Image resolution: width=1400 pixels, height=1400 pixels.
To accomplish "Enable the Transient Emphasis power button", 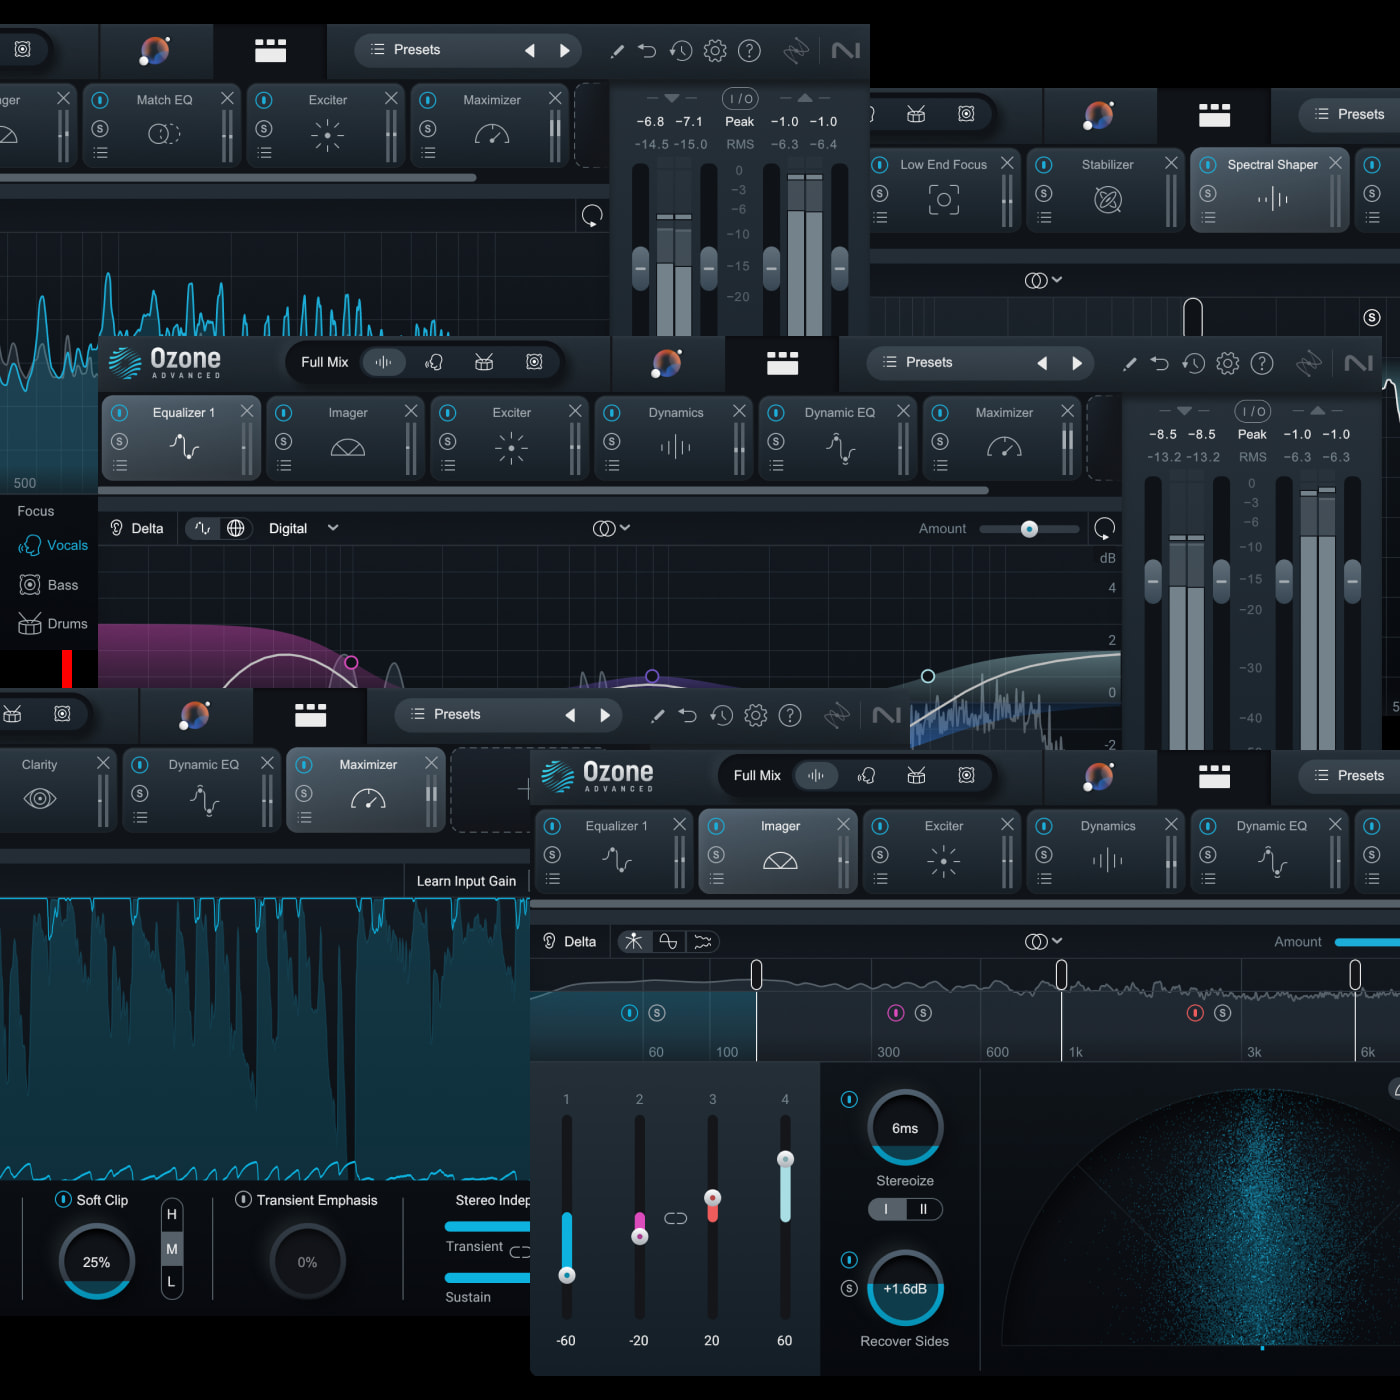I will point(243,1199).
